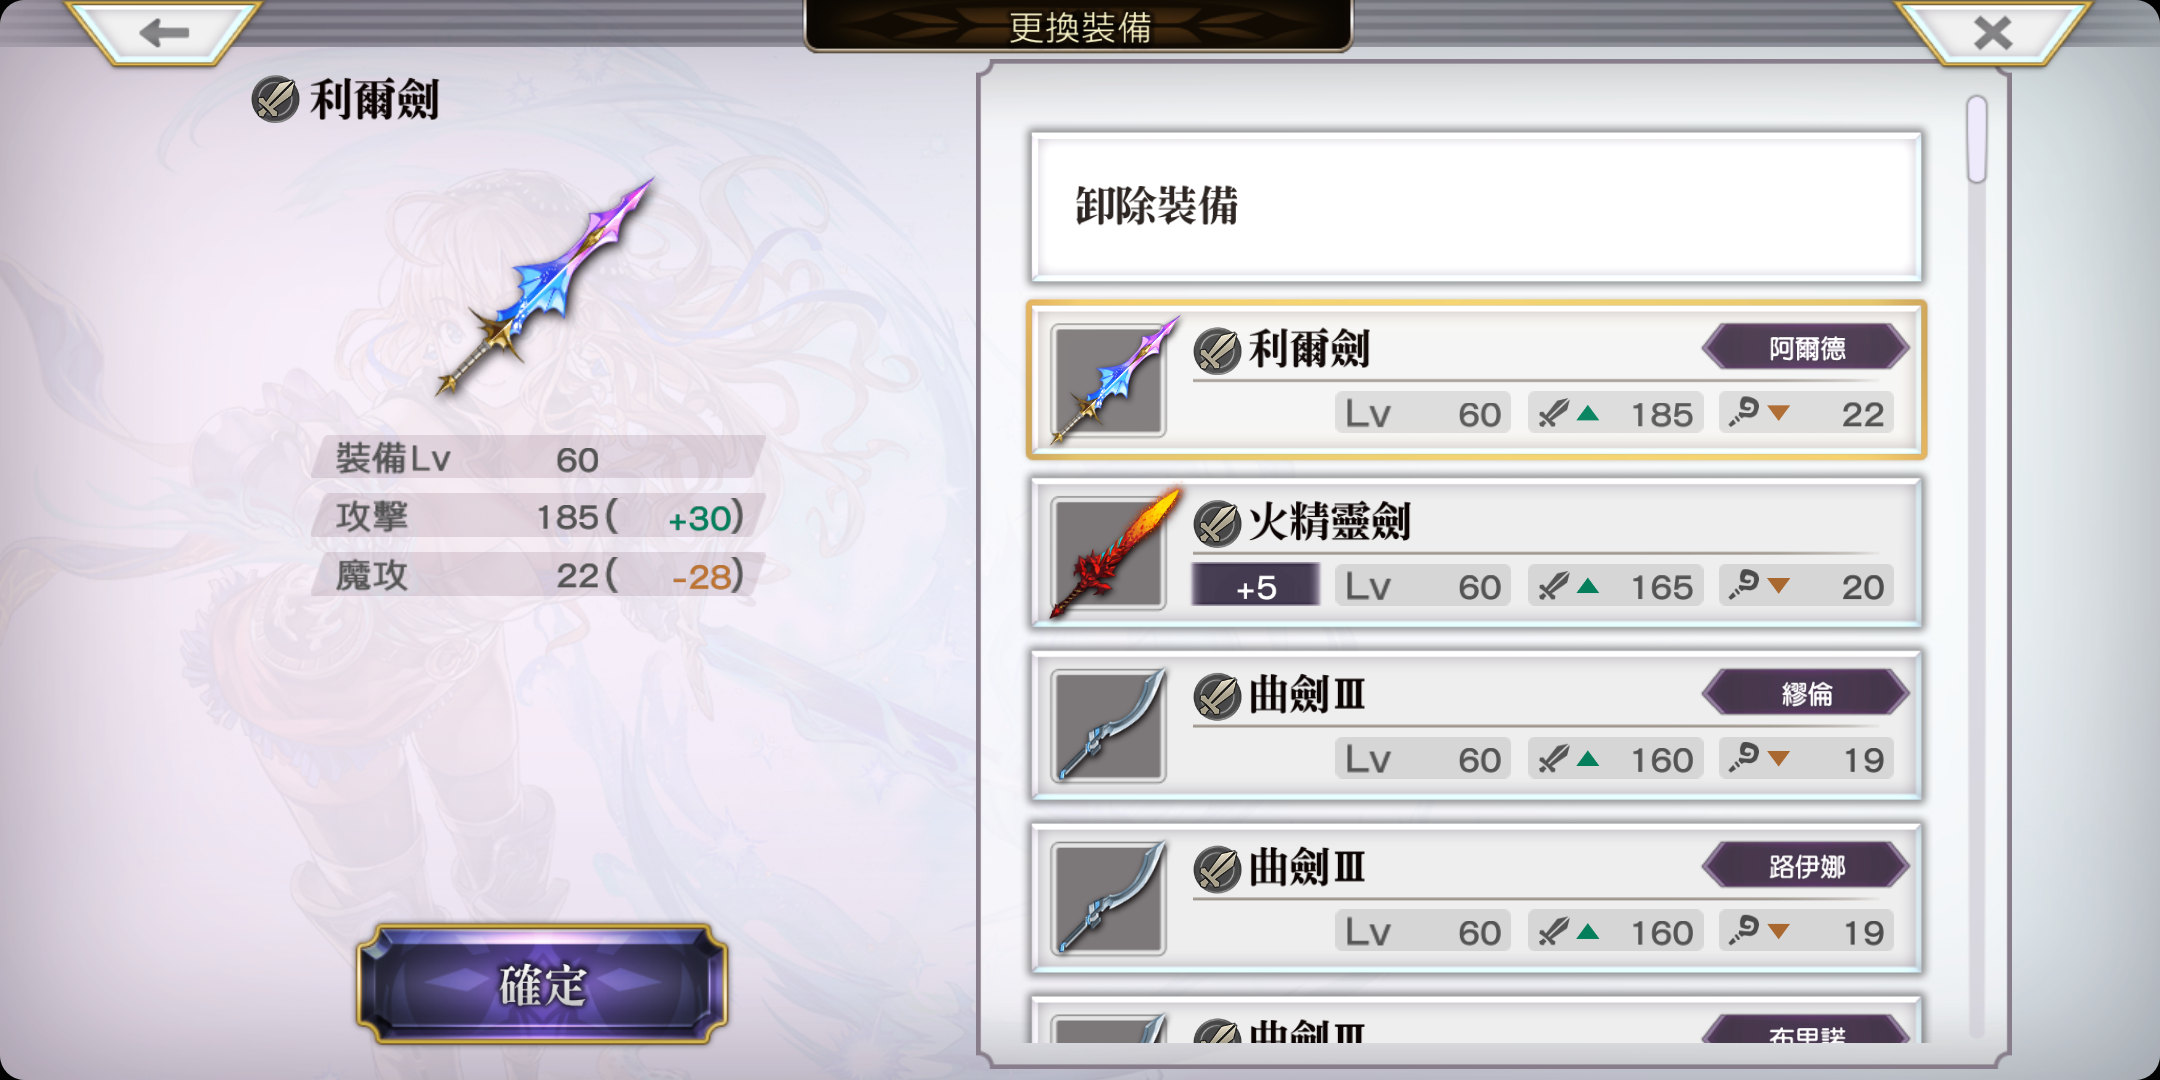Confirm with the 確定 button
Viewport: 2160px width, 1080px height.
click(542, 984)
